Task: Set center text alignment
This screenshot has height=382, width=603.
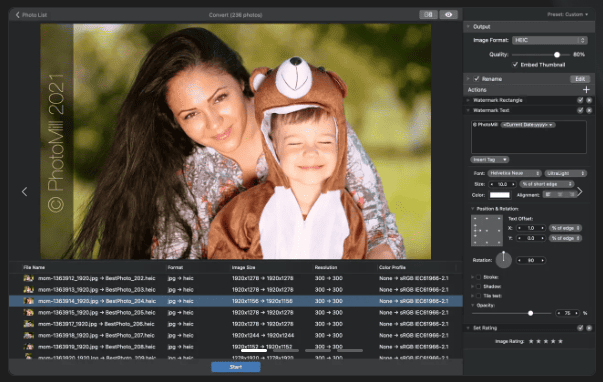Action: click(x=560, y=195)
